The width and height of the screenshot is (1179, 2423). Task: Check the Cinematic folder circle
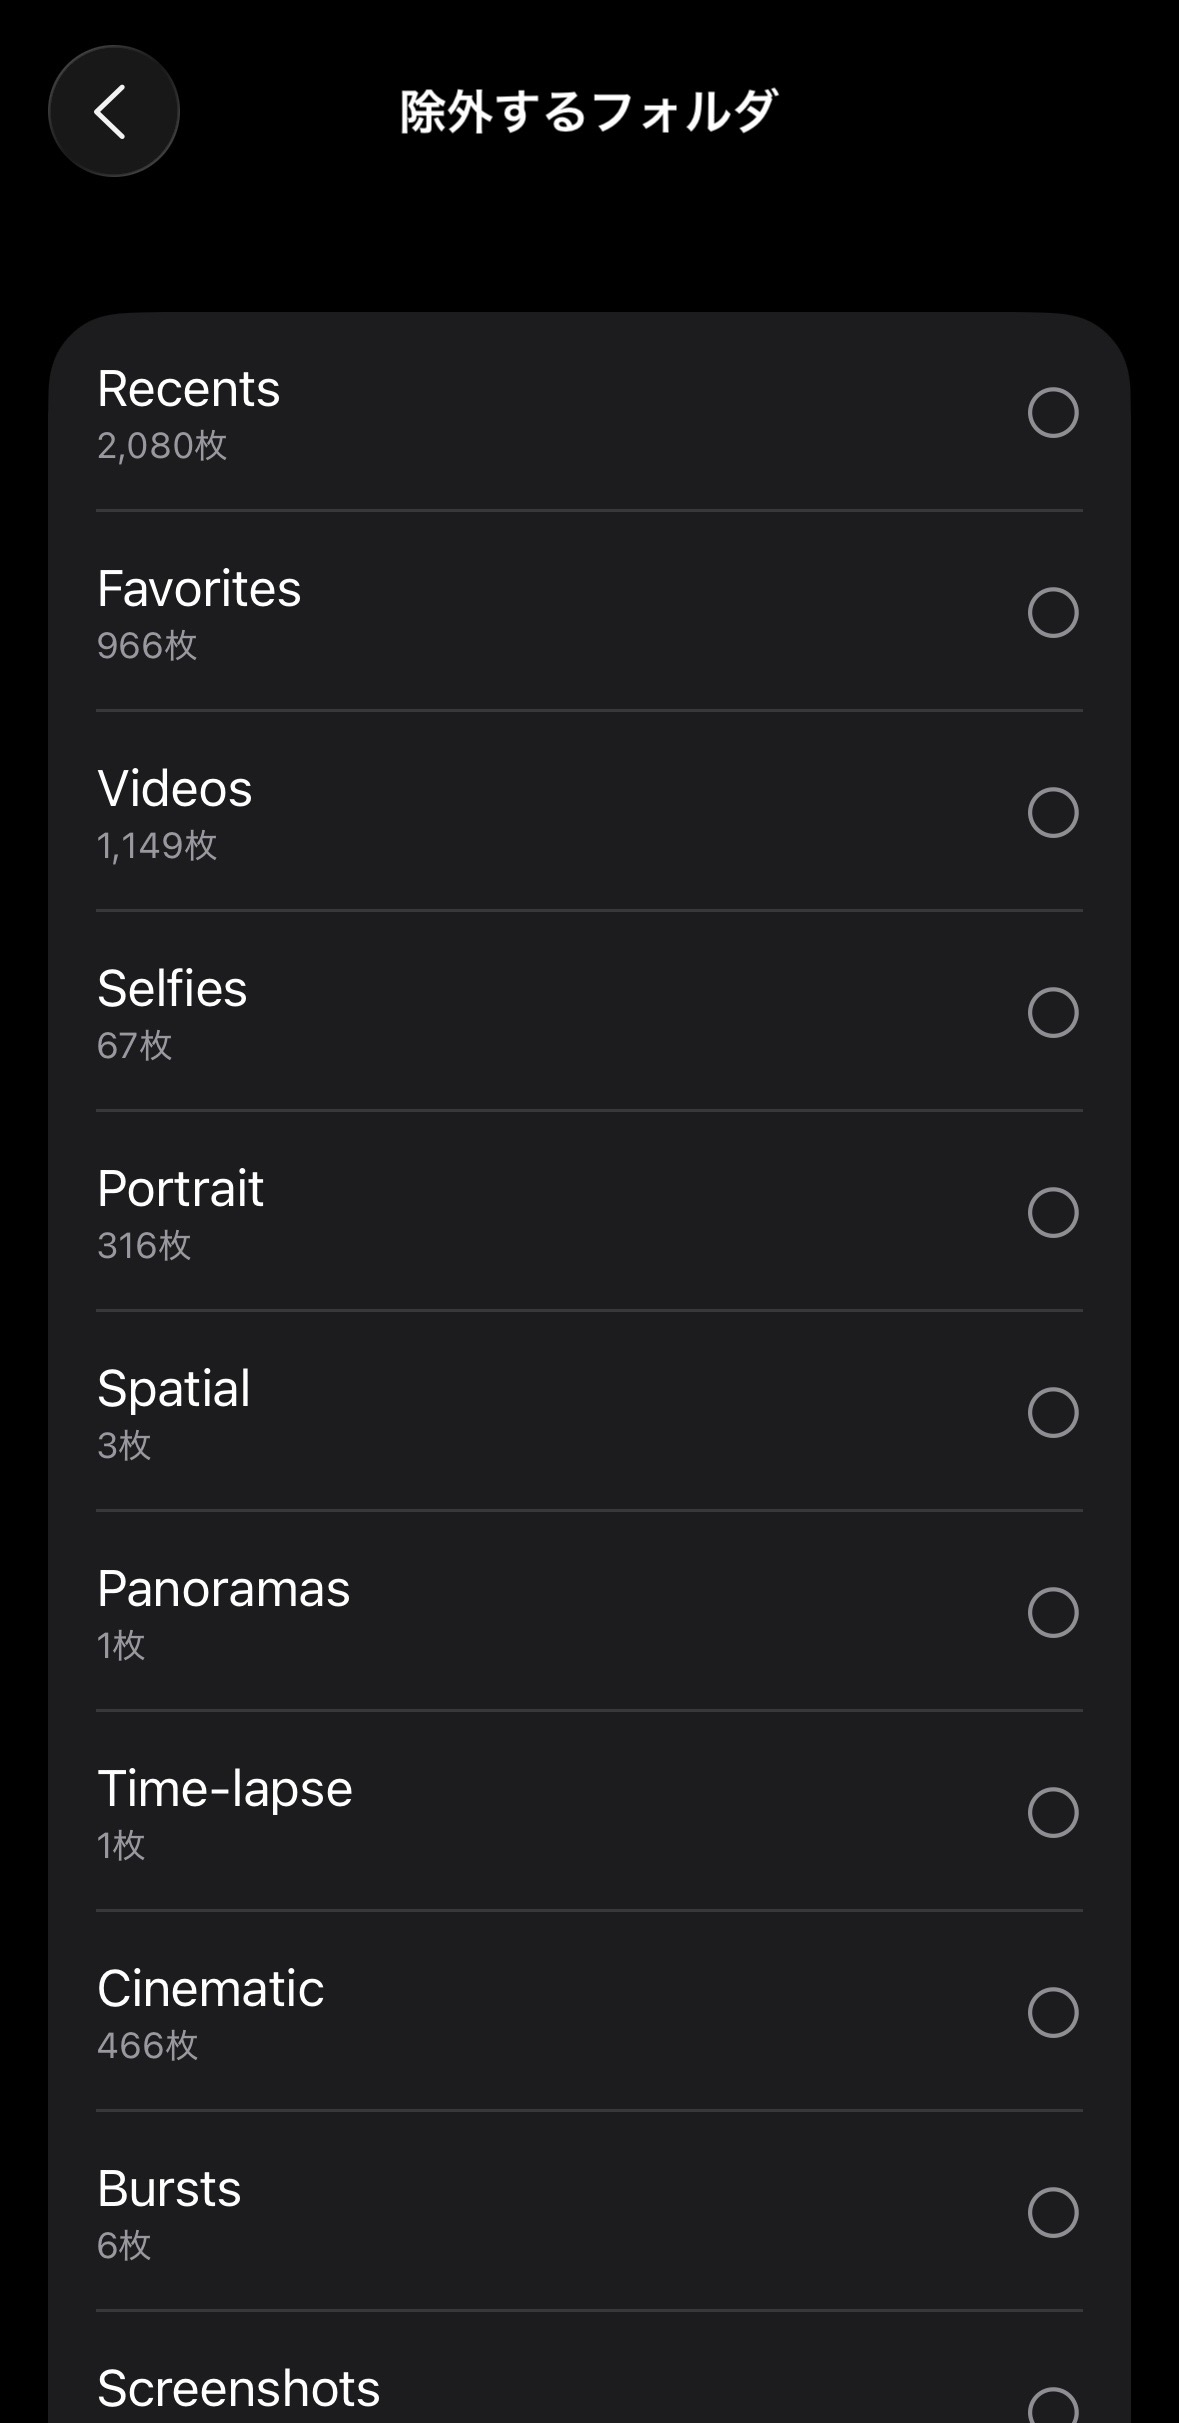click(1053, 2012)
